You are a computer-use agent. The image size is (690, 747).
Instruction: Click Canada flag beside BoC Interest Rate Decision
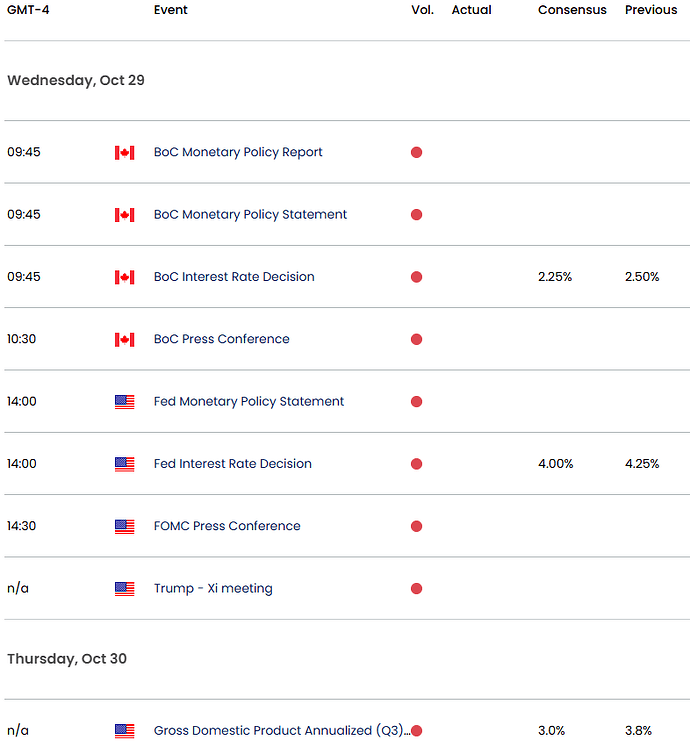124,277
